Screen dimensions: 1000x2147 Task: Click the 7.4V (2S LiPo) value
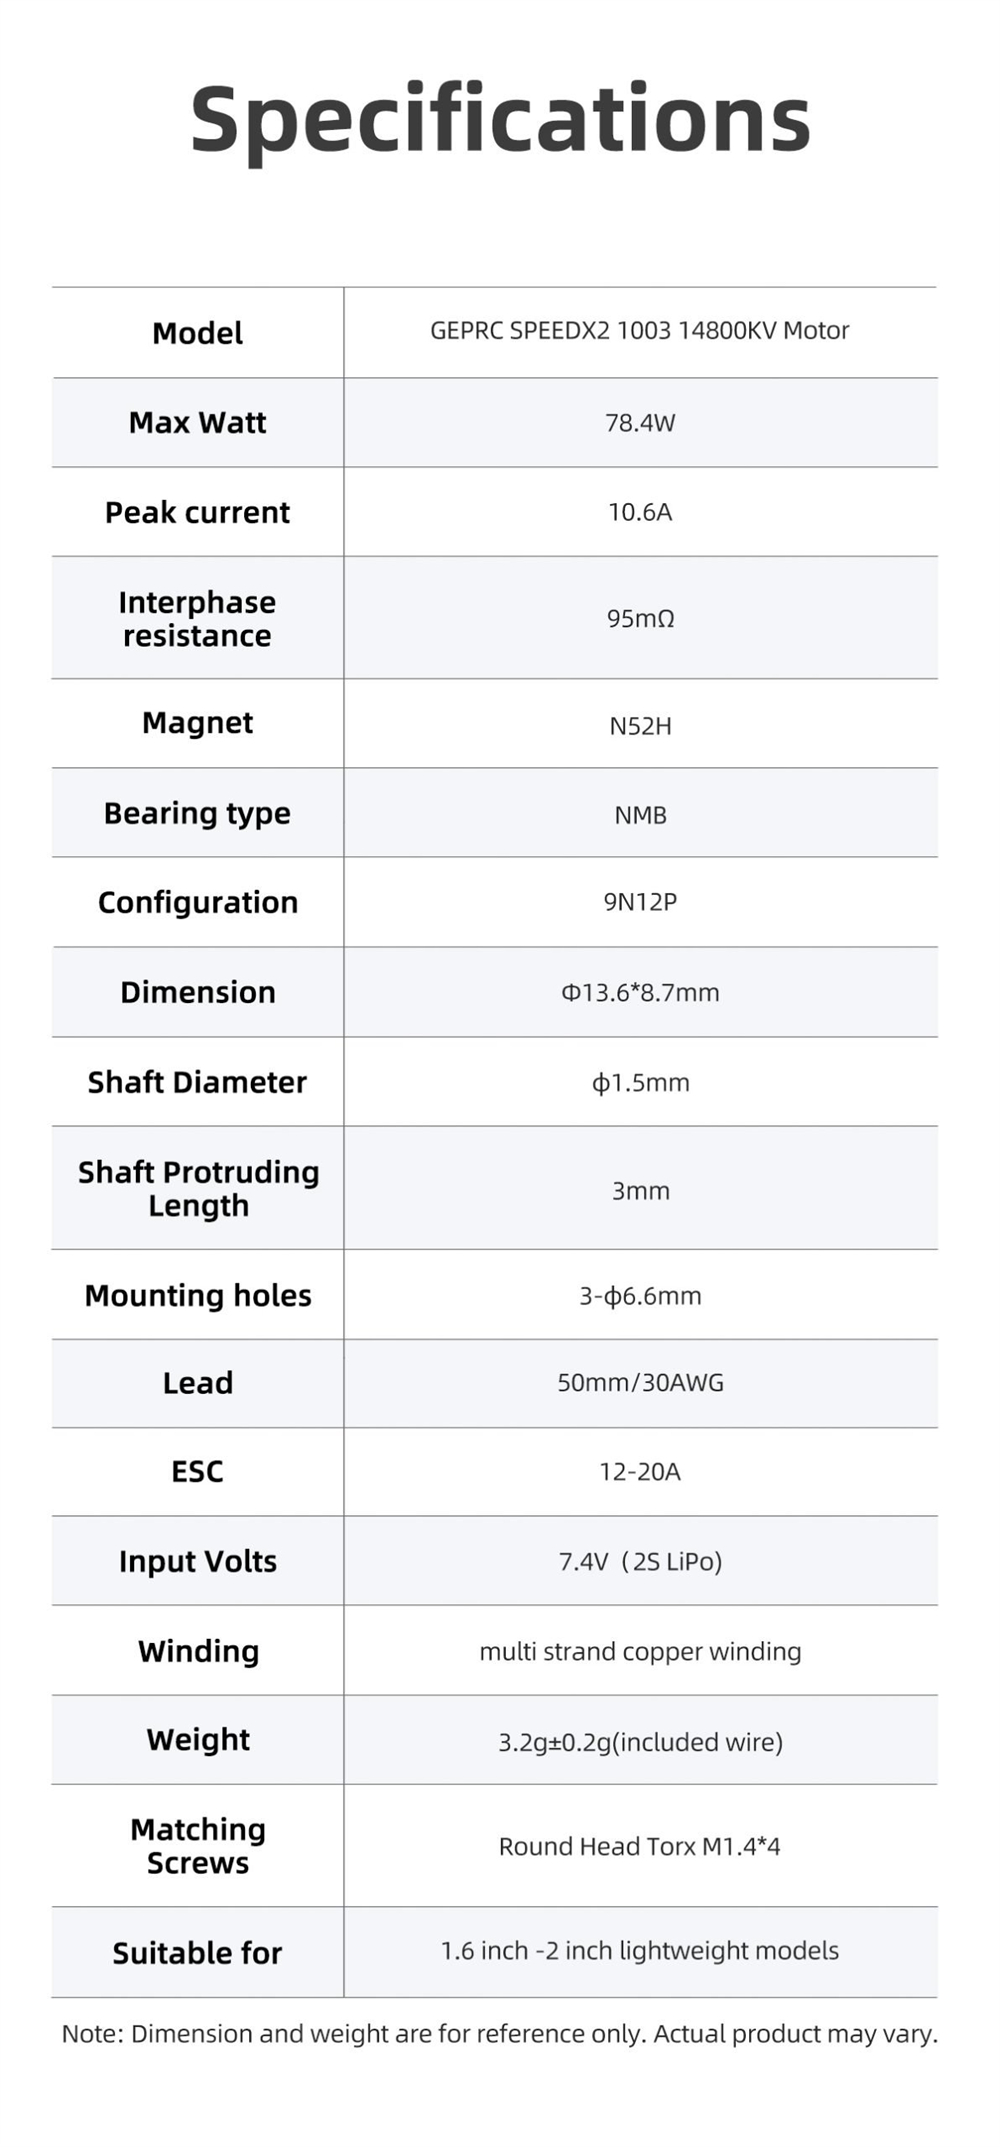tap(640, 1562)
